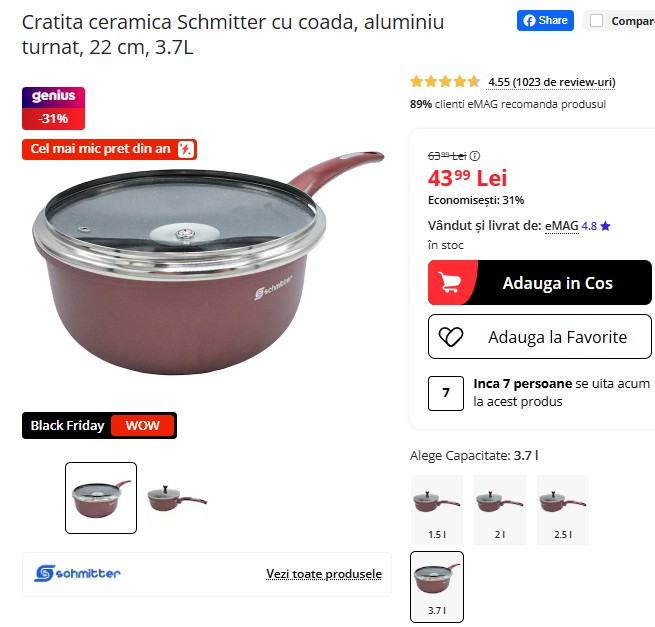Choose the 2.5 l capacity variant
The height and width of the screenshot is (627, 655).
tap(563, 510)
